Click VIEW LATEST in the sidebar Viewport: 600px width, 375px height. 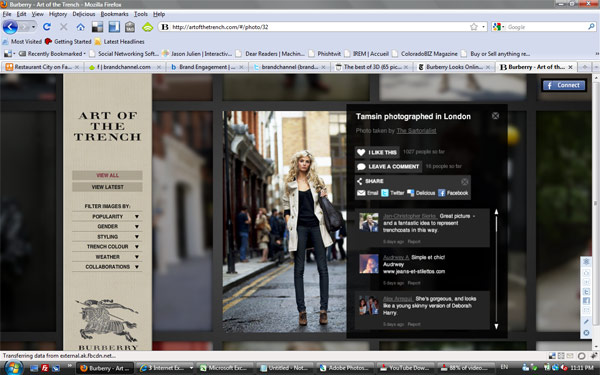click(107, 187)
